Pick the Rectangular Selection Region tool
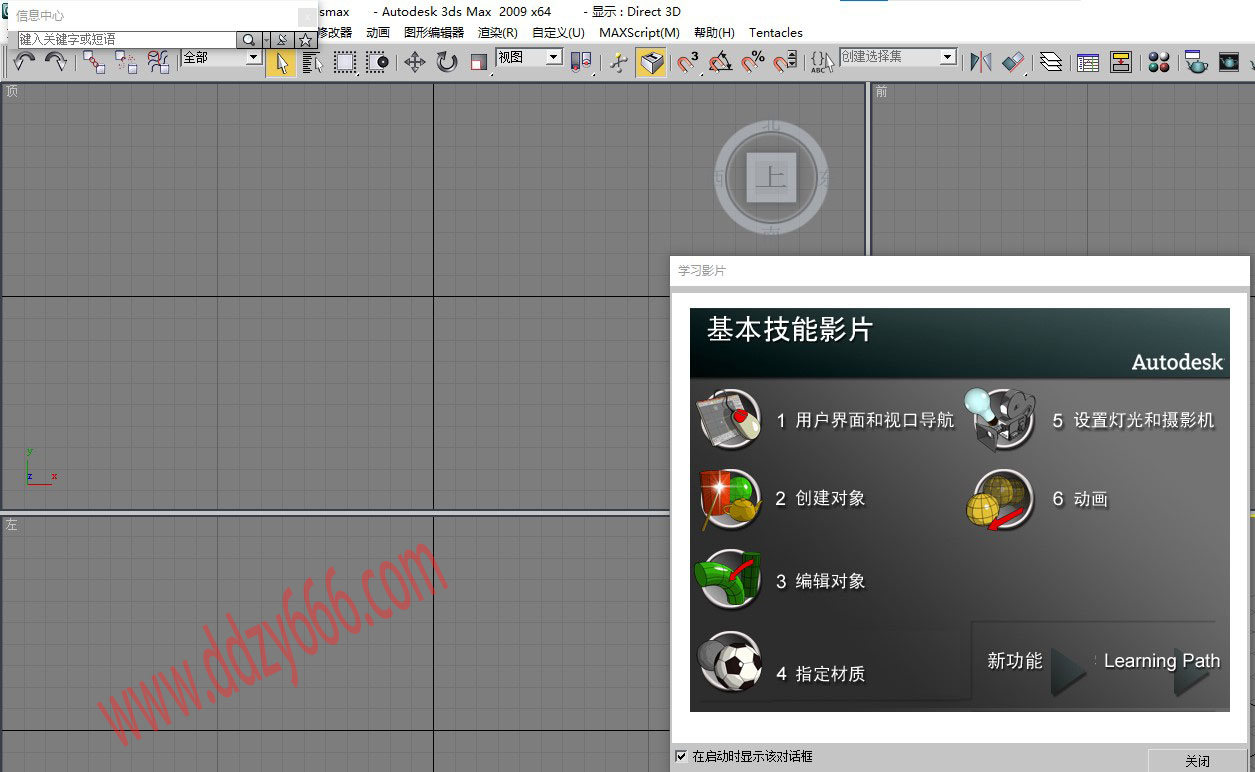Screen dimensions: 1255x772 [x=345, y=62]
